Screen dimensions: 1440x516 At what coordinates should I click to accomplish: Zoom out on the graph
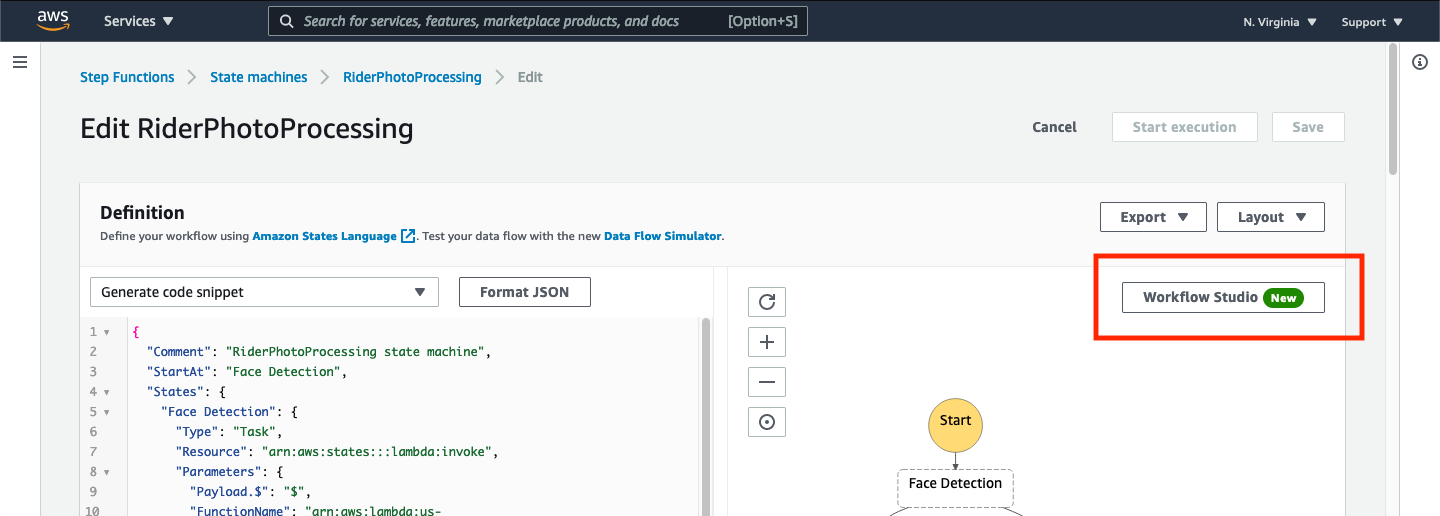(x=767, y=382)
